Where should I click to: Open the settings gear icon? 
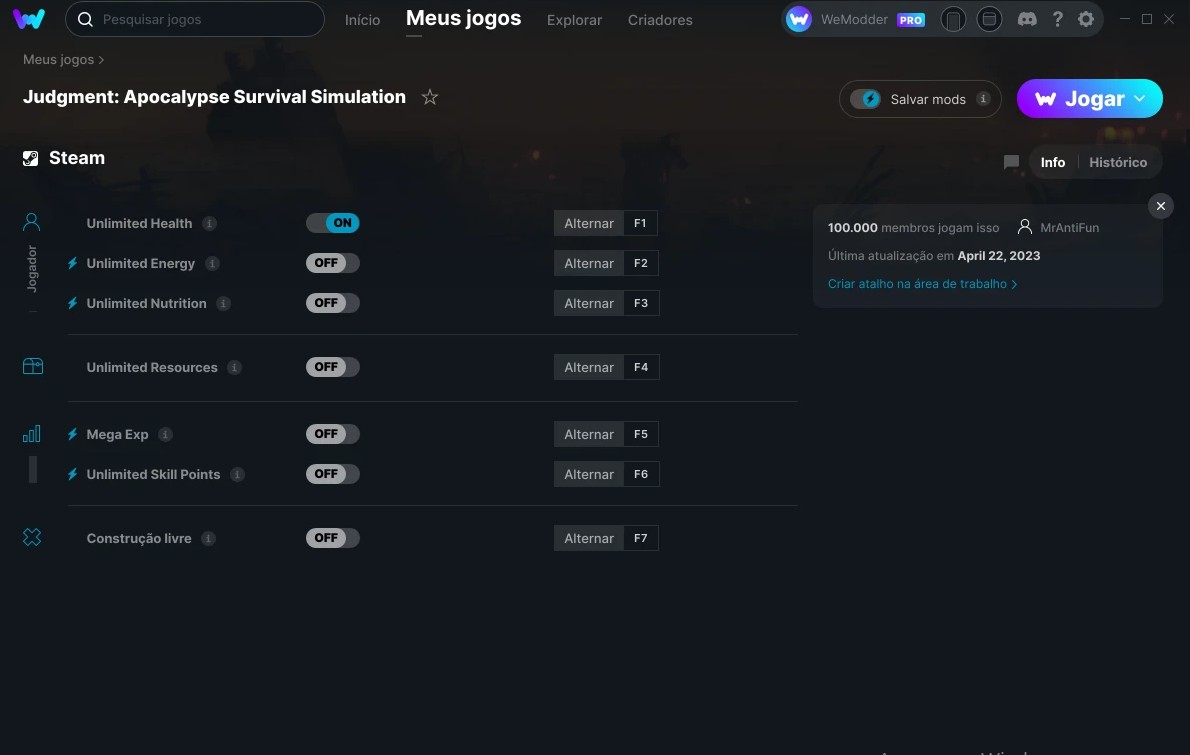point(1086,20)
